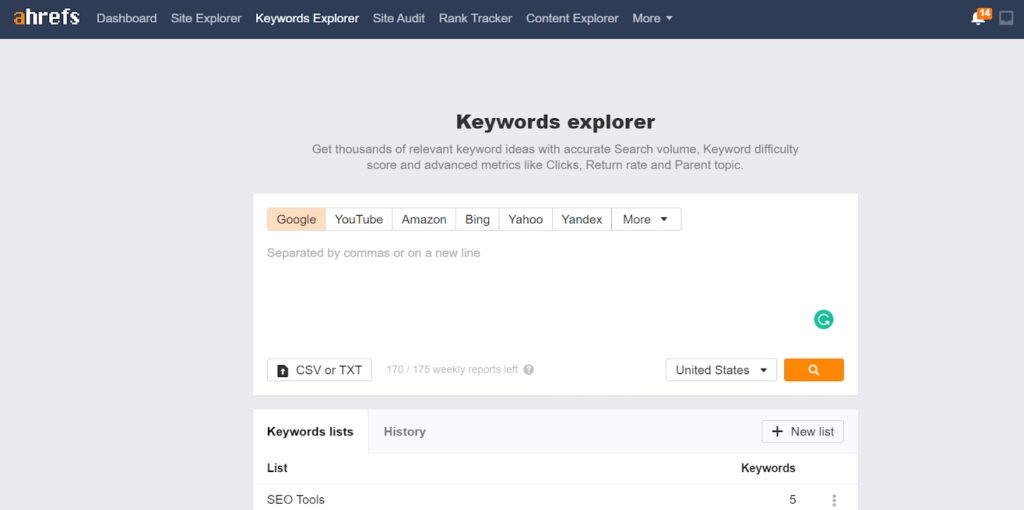
Task: Click the help question mark next to weekly reports
Action: (529, 370)
